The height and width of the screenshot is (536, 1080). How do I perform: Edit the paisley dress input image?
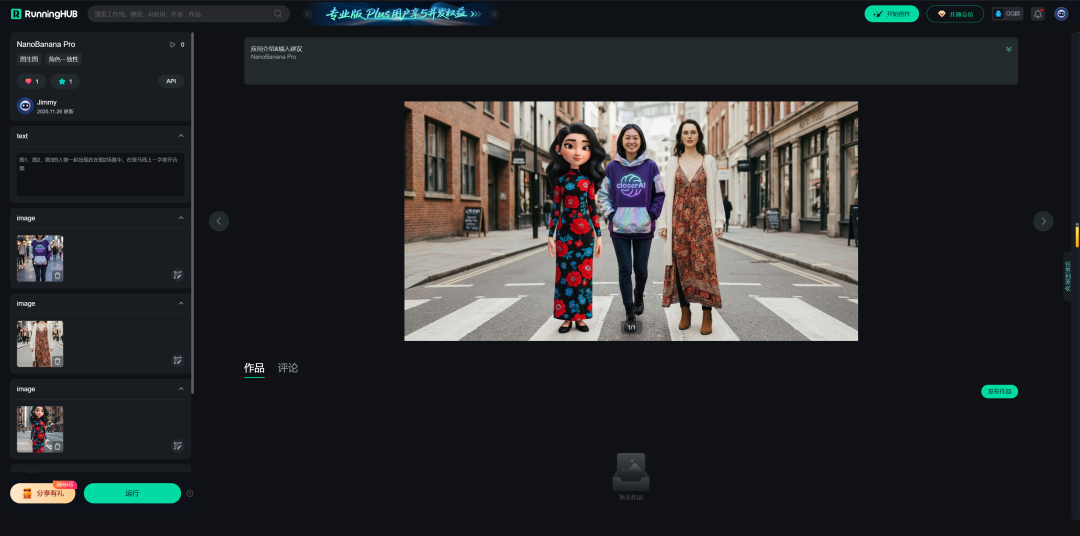(x=178, y=360)
